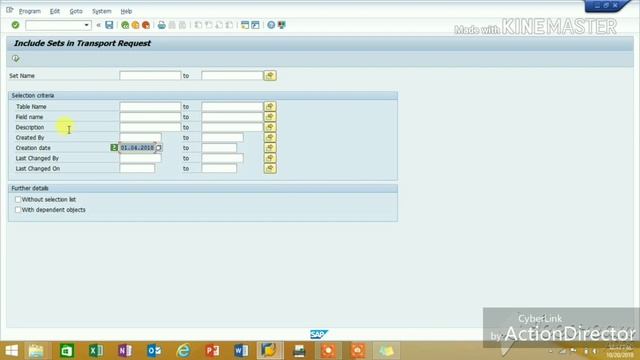Open Excel from the taskbar
This screenshot has height=360, width=640.
(x=96, y=351)
